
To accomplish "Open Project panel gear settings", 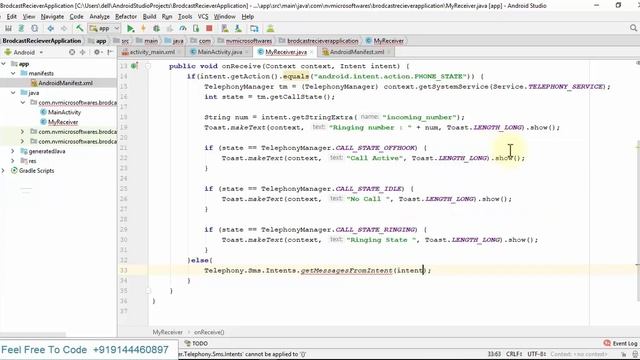I will click(97, 52).
